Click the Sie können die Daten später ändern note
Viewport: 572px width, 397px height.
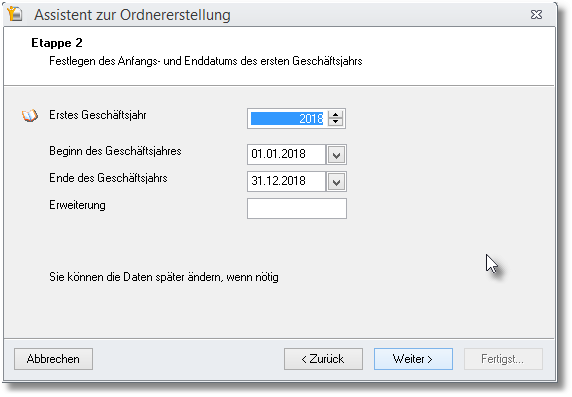click(164, 277)
